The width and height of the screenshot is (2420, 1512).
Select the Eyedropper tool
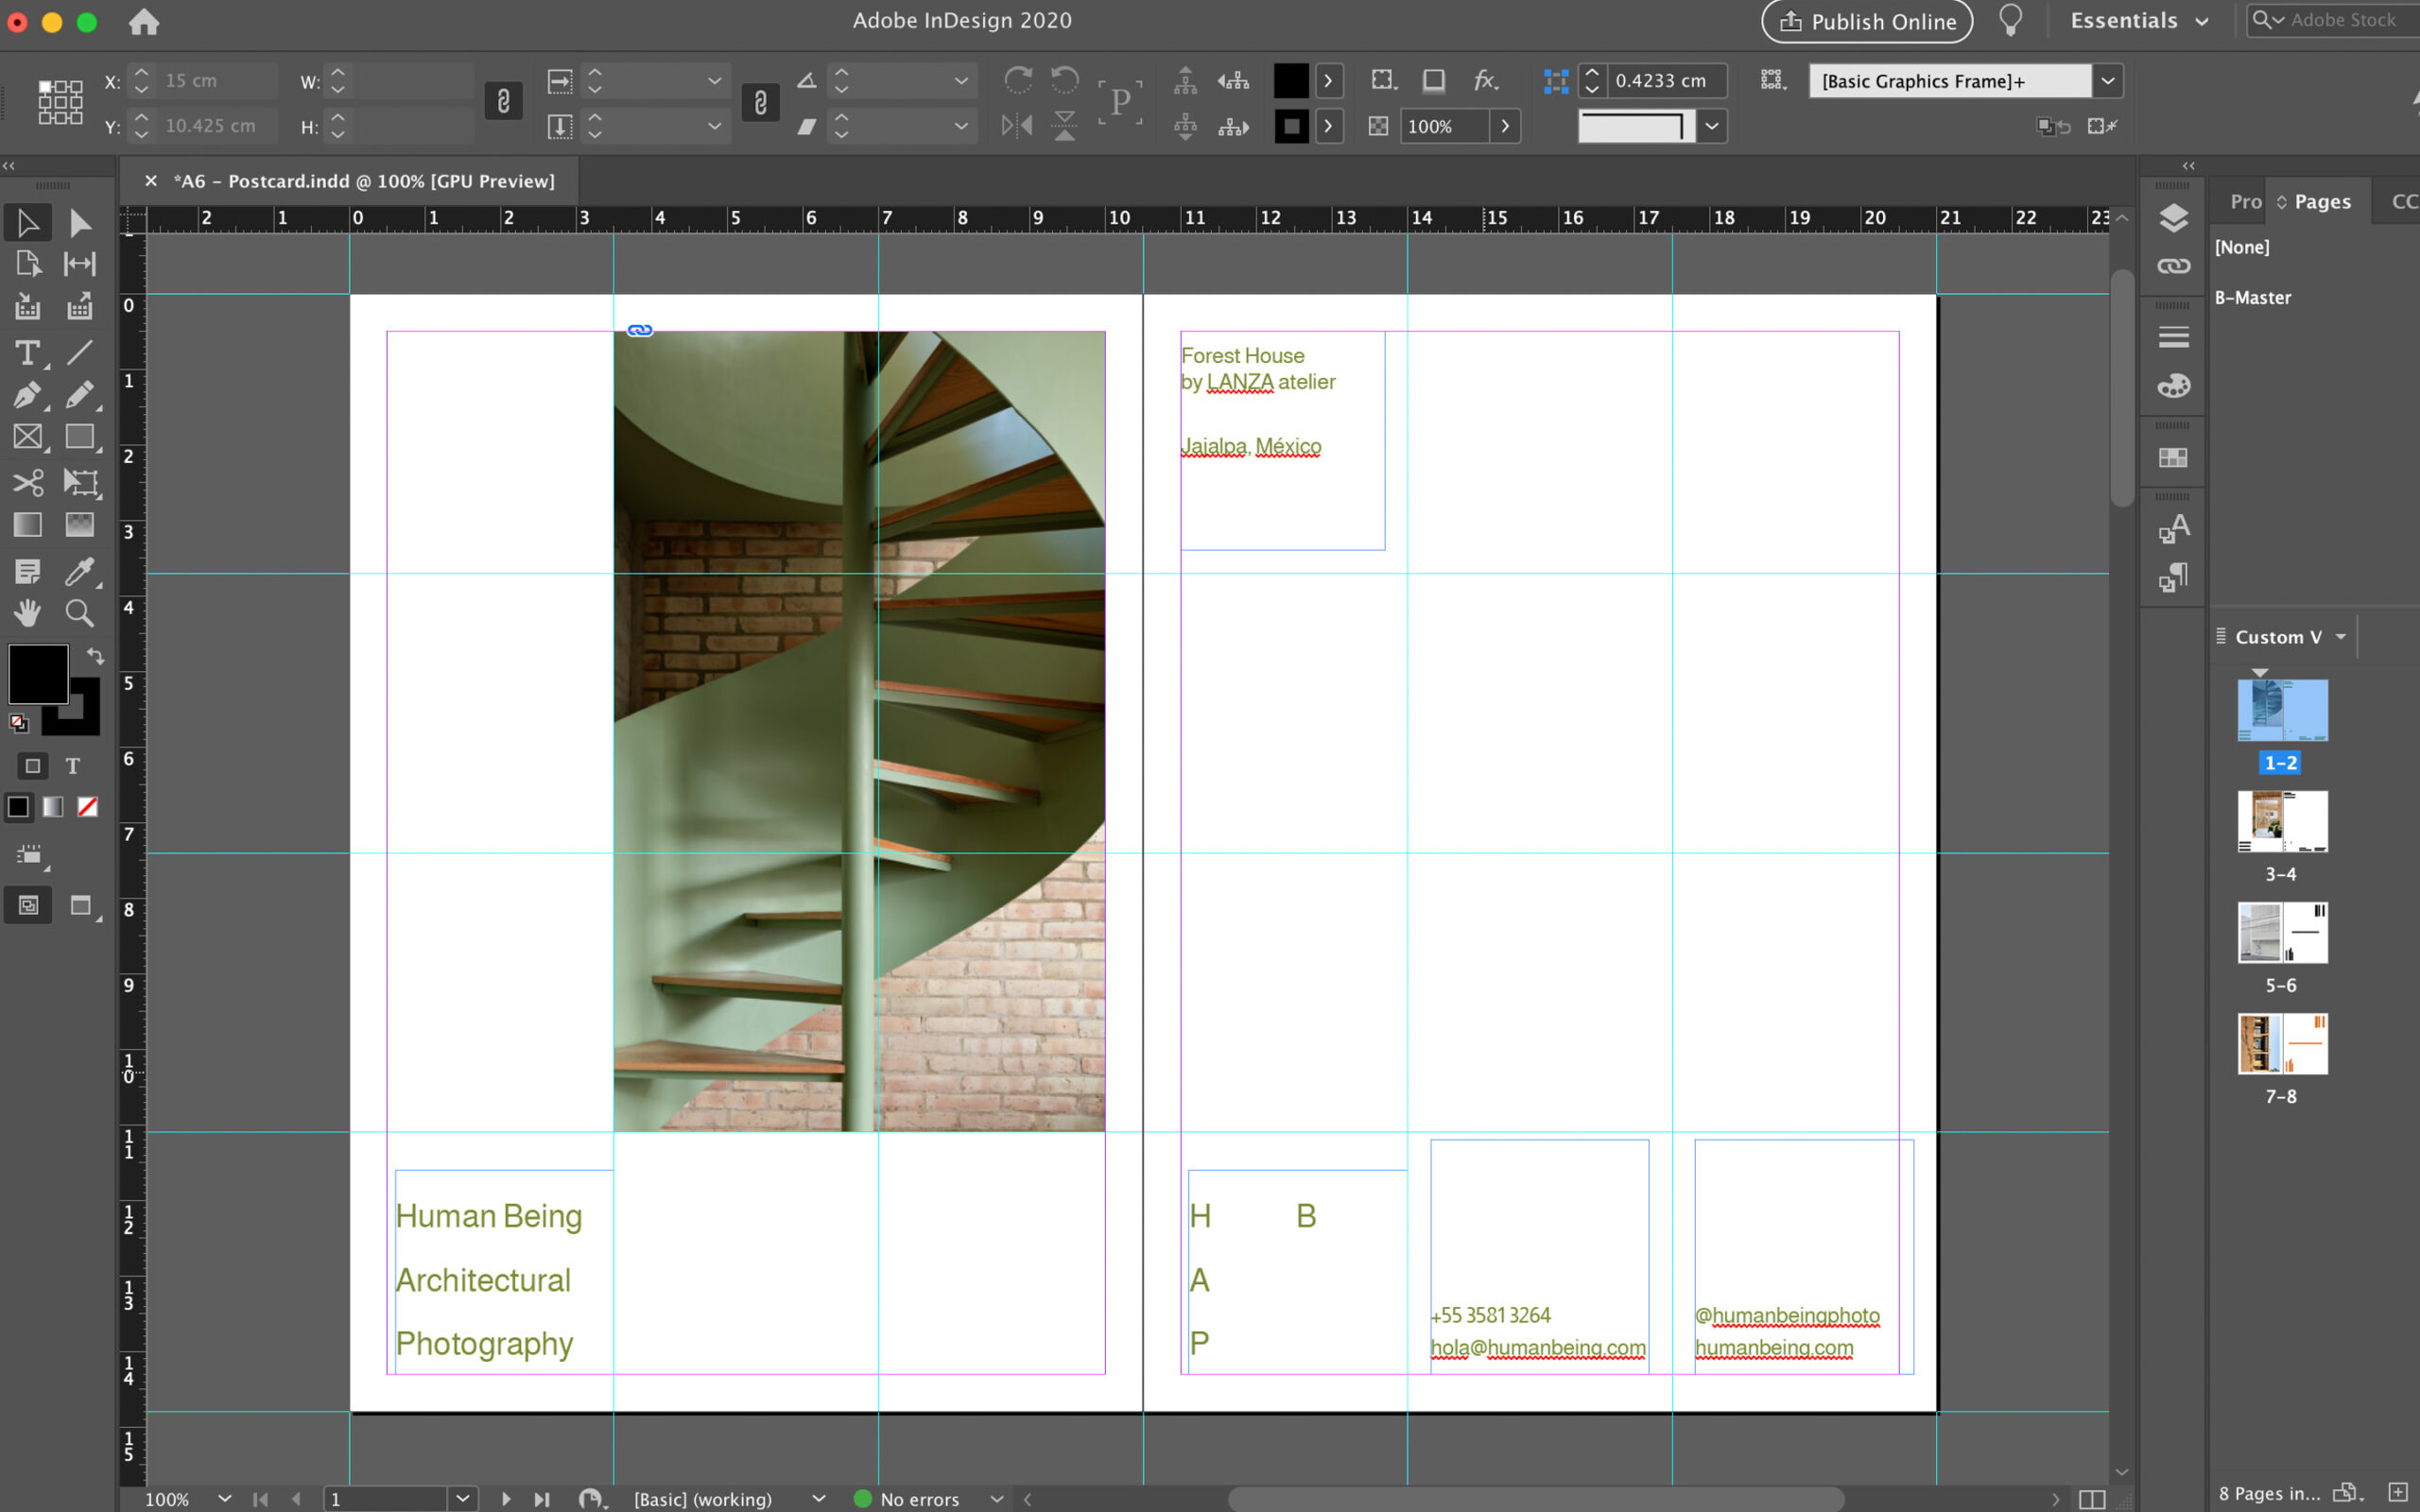pos(80,571)
